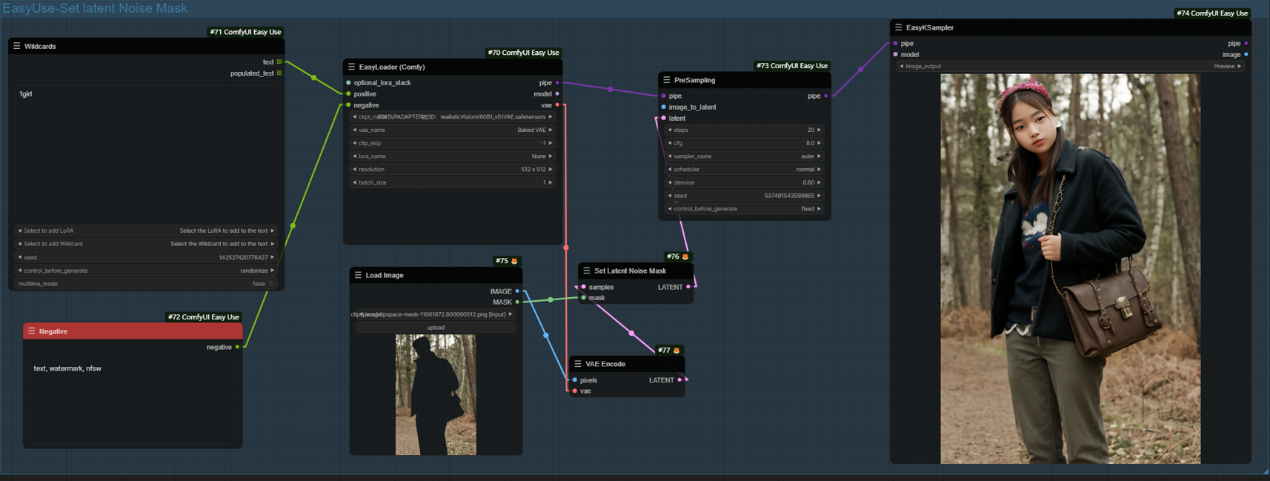Click the Set Latent Noise Mask menu icon

point(586,271)
